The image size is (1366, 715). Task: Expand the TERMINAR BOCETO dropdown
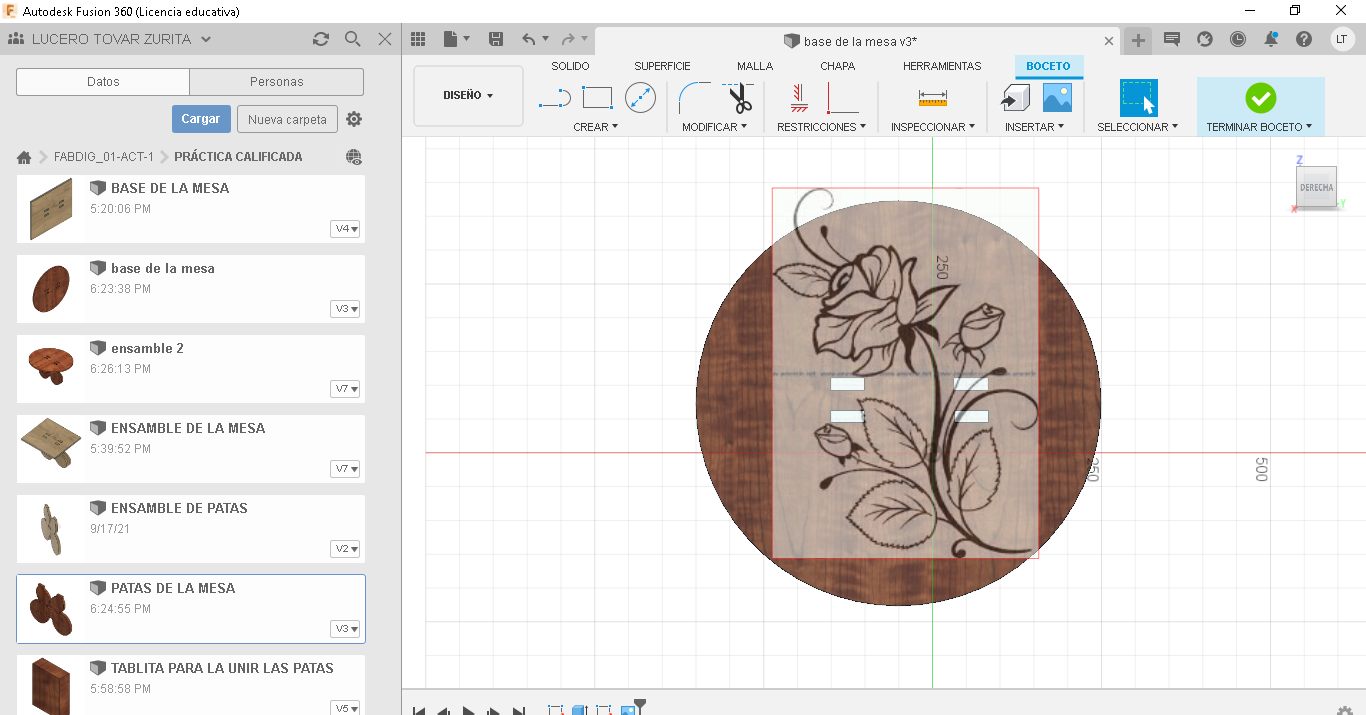point(1259,127)
